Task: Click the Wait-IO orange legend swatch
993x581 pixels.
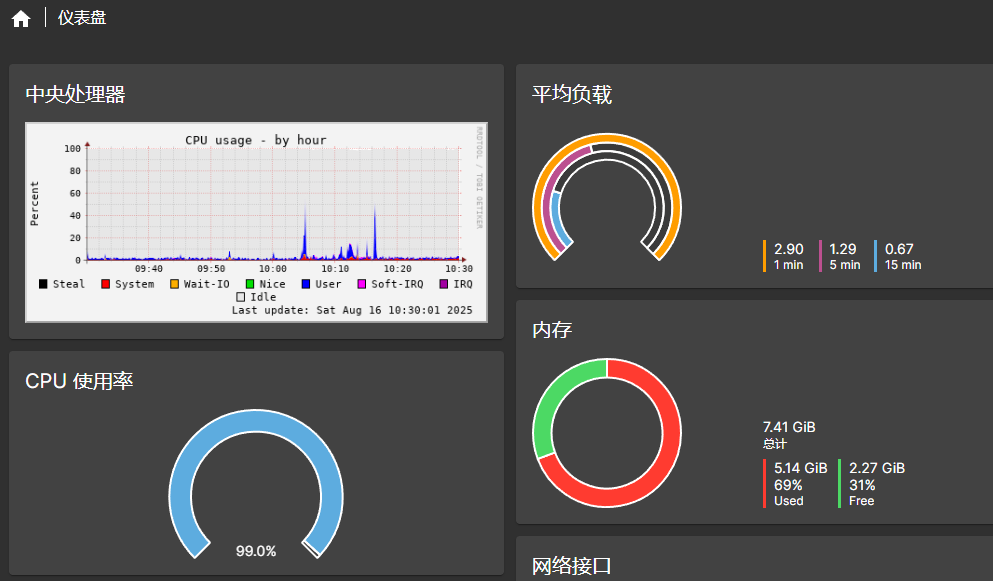Action: point(174,284)
